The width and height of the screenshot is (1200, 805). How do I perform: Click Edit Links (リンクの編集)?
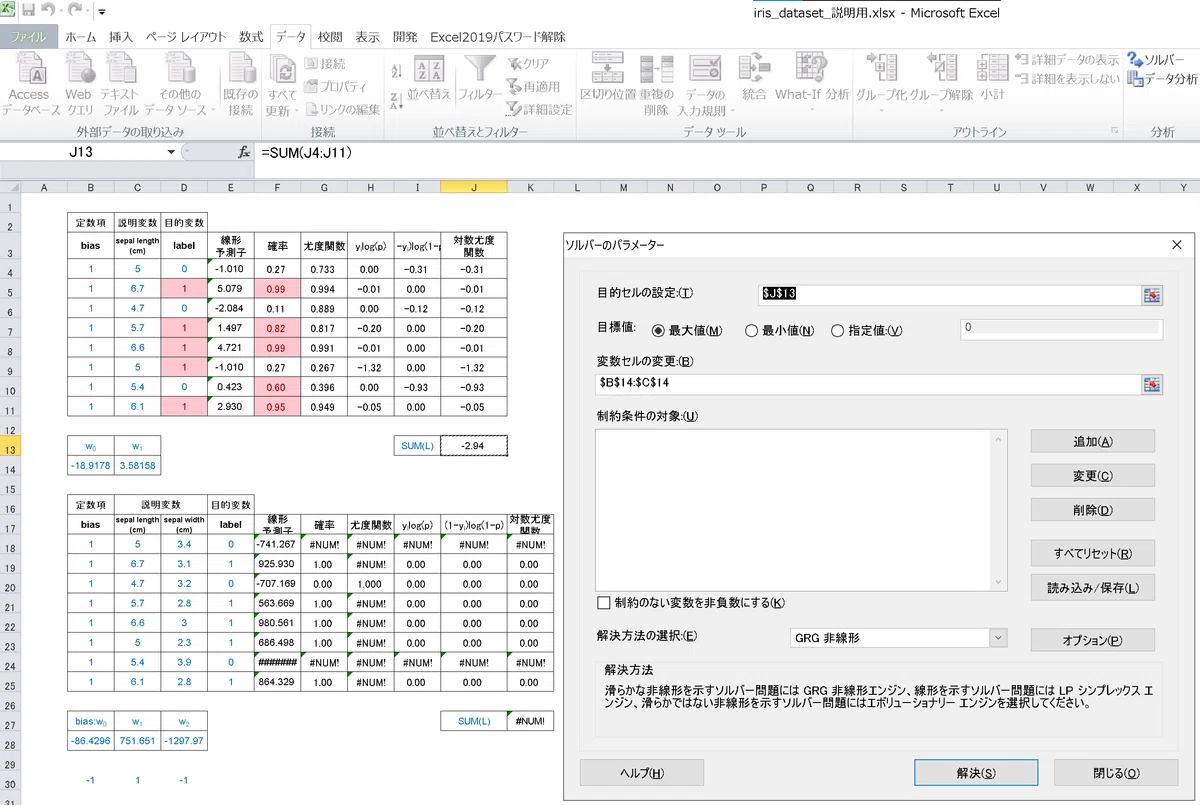(343, 109)
